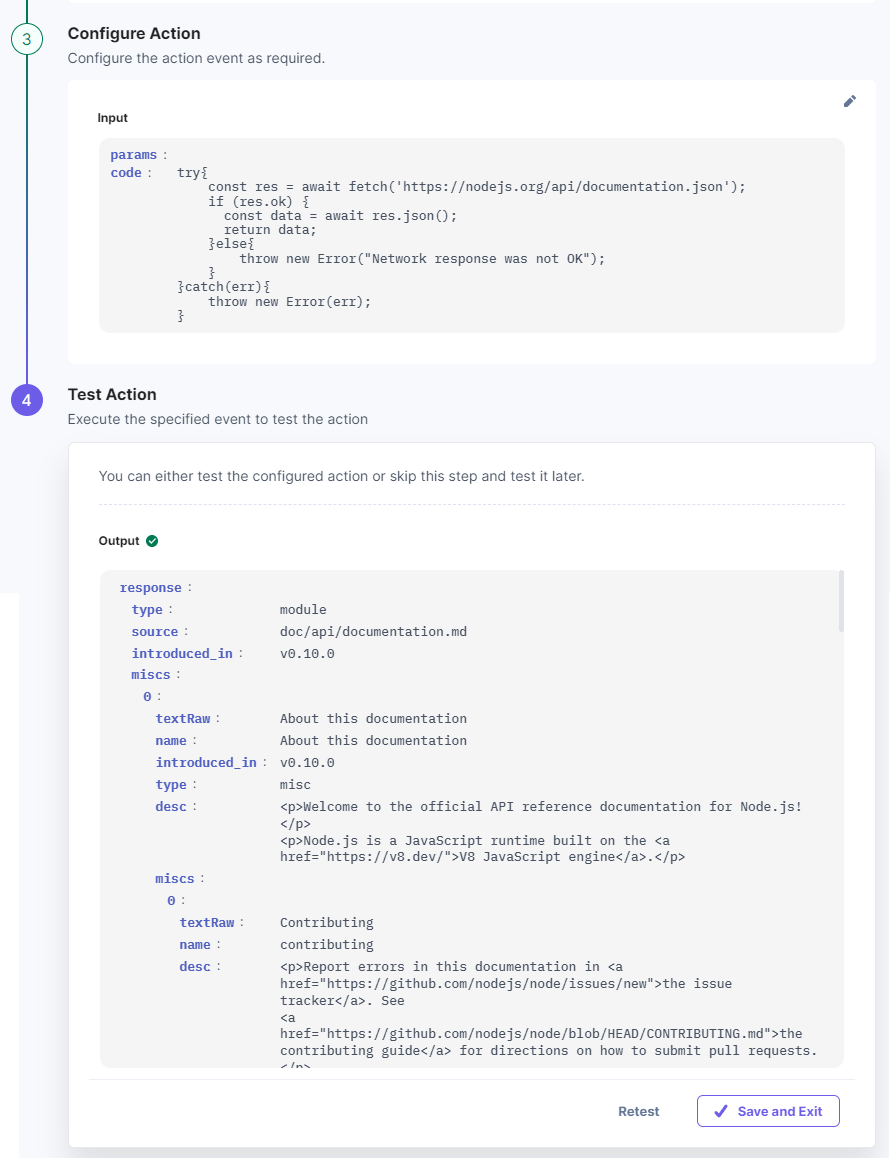Click the pencil edit icon above Input
Image resolution: width=890 pixels, height=1158 pixels.
coord(849,101)
